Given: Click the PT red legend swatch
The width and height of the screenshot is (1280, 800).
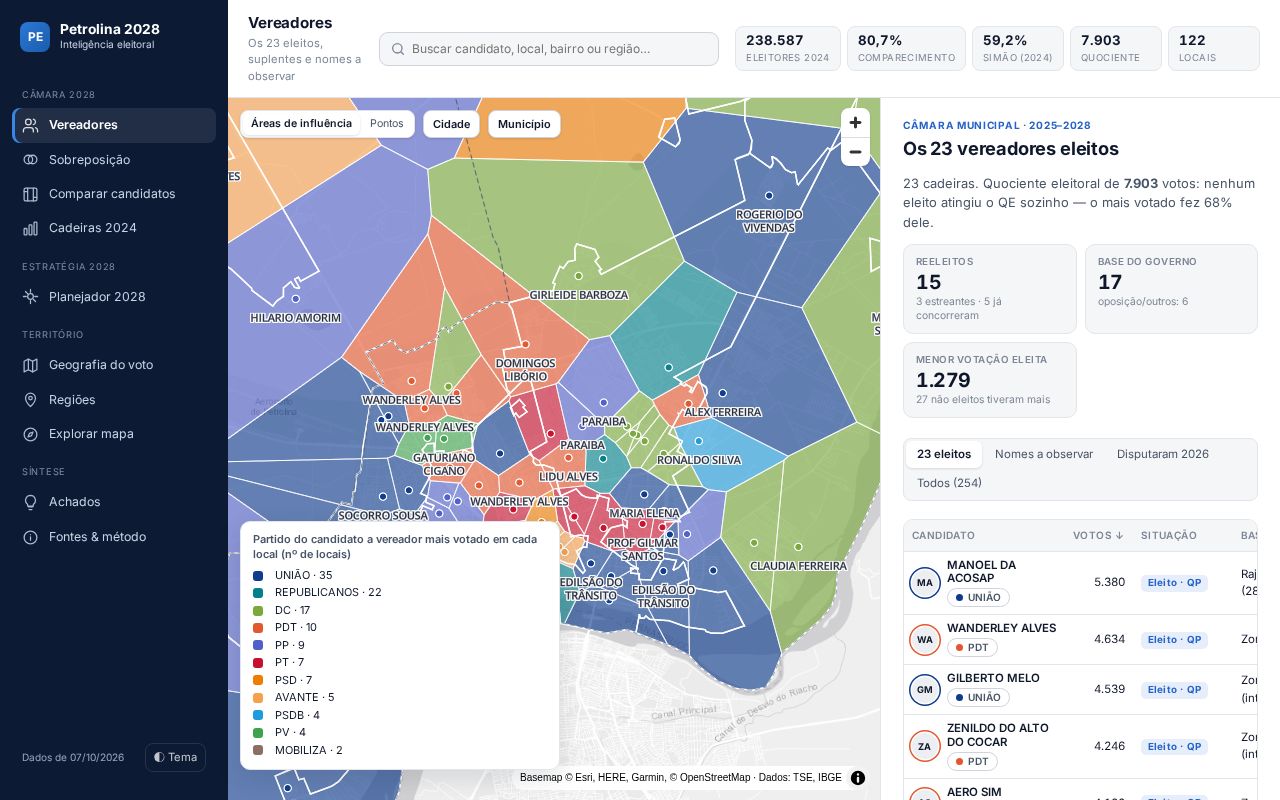Looking at the screenshot, I should click(x=258, y=663).
